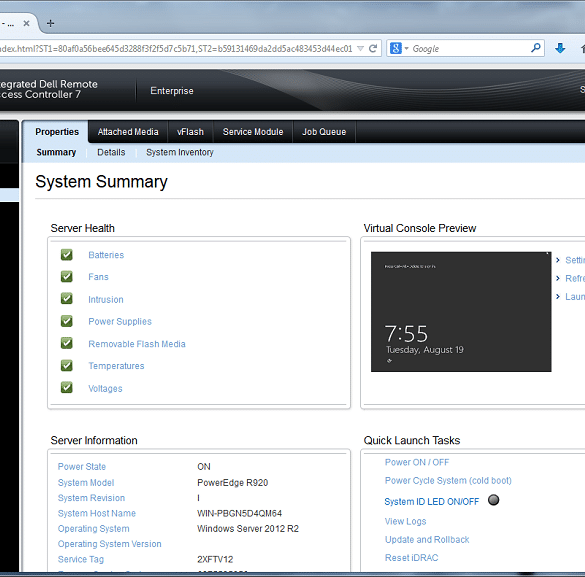Screen dimensions: 585x577
Task: Toggle System ID LED ON/OFF
Action: pyautogui.click(x=432, y=502)
